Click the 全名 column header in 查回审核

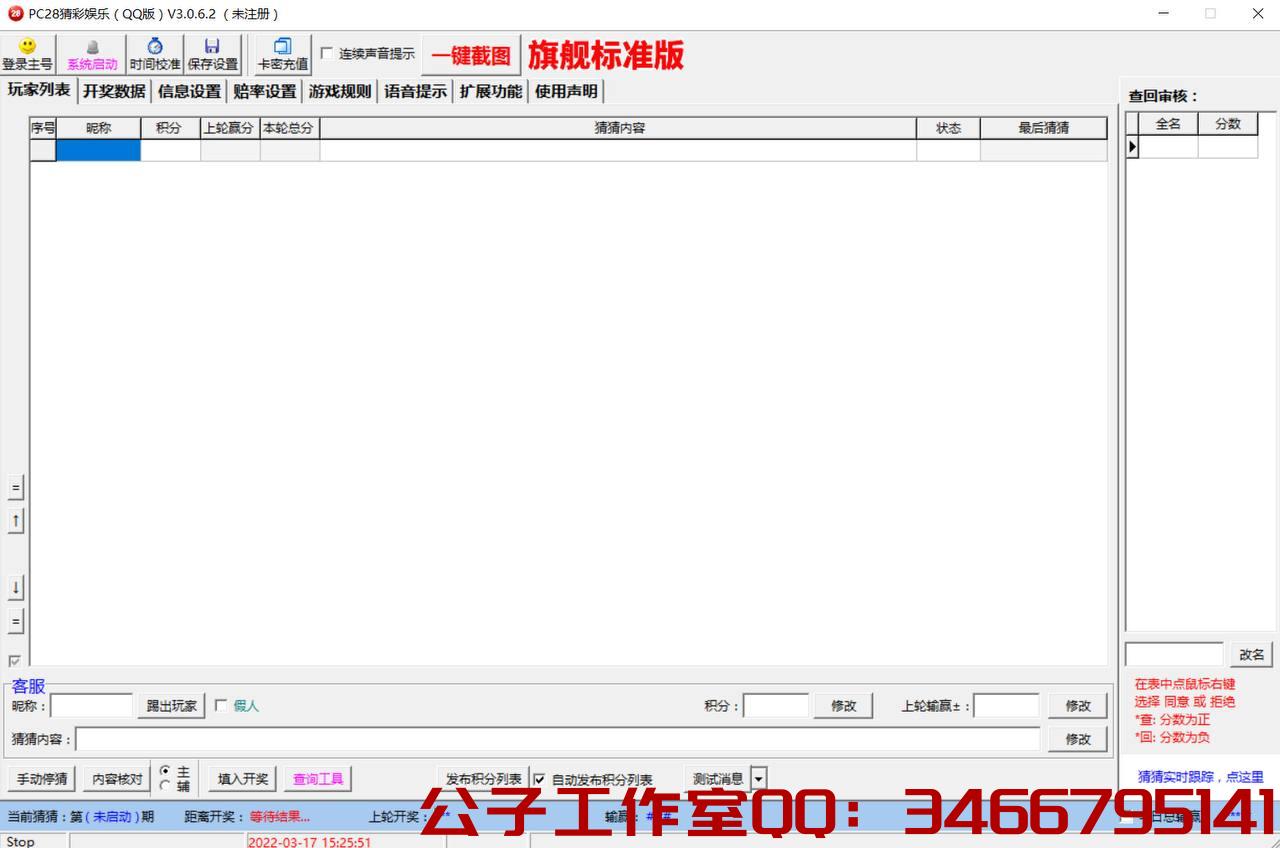1168,124
